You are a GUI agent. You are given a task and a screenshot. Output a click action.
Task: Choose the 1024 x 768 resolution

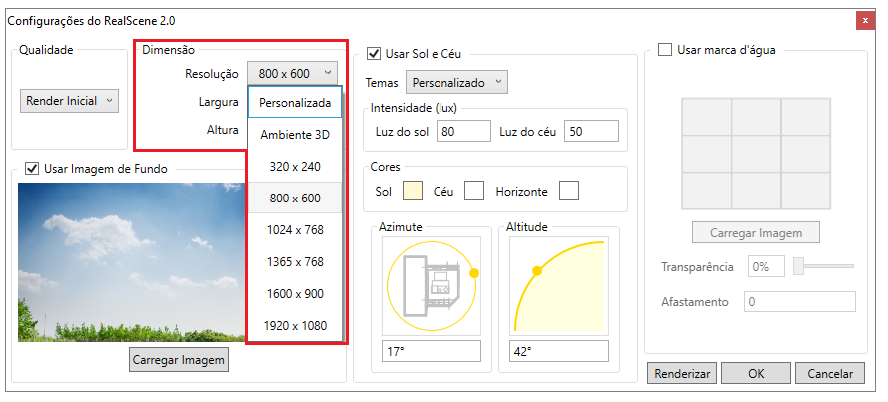pos(294,230)
